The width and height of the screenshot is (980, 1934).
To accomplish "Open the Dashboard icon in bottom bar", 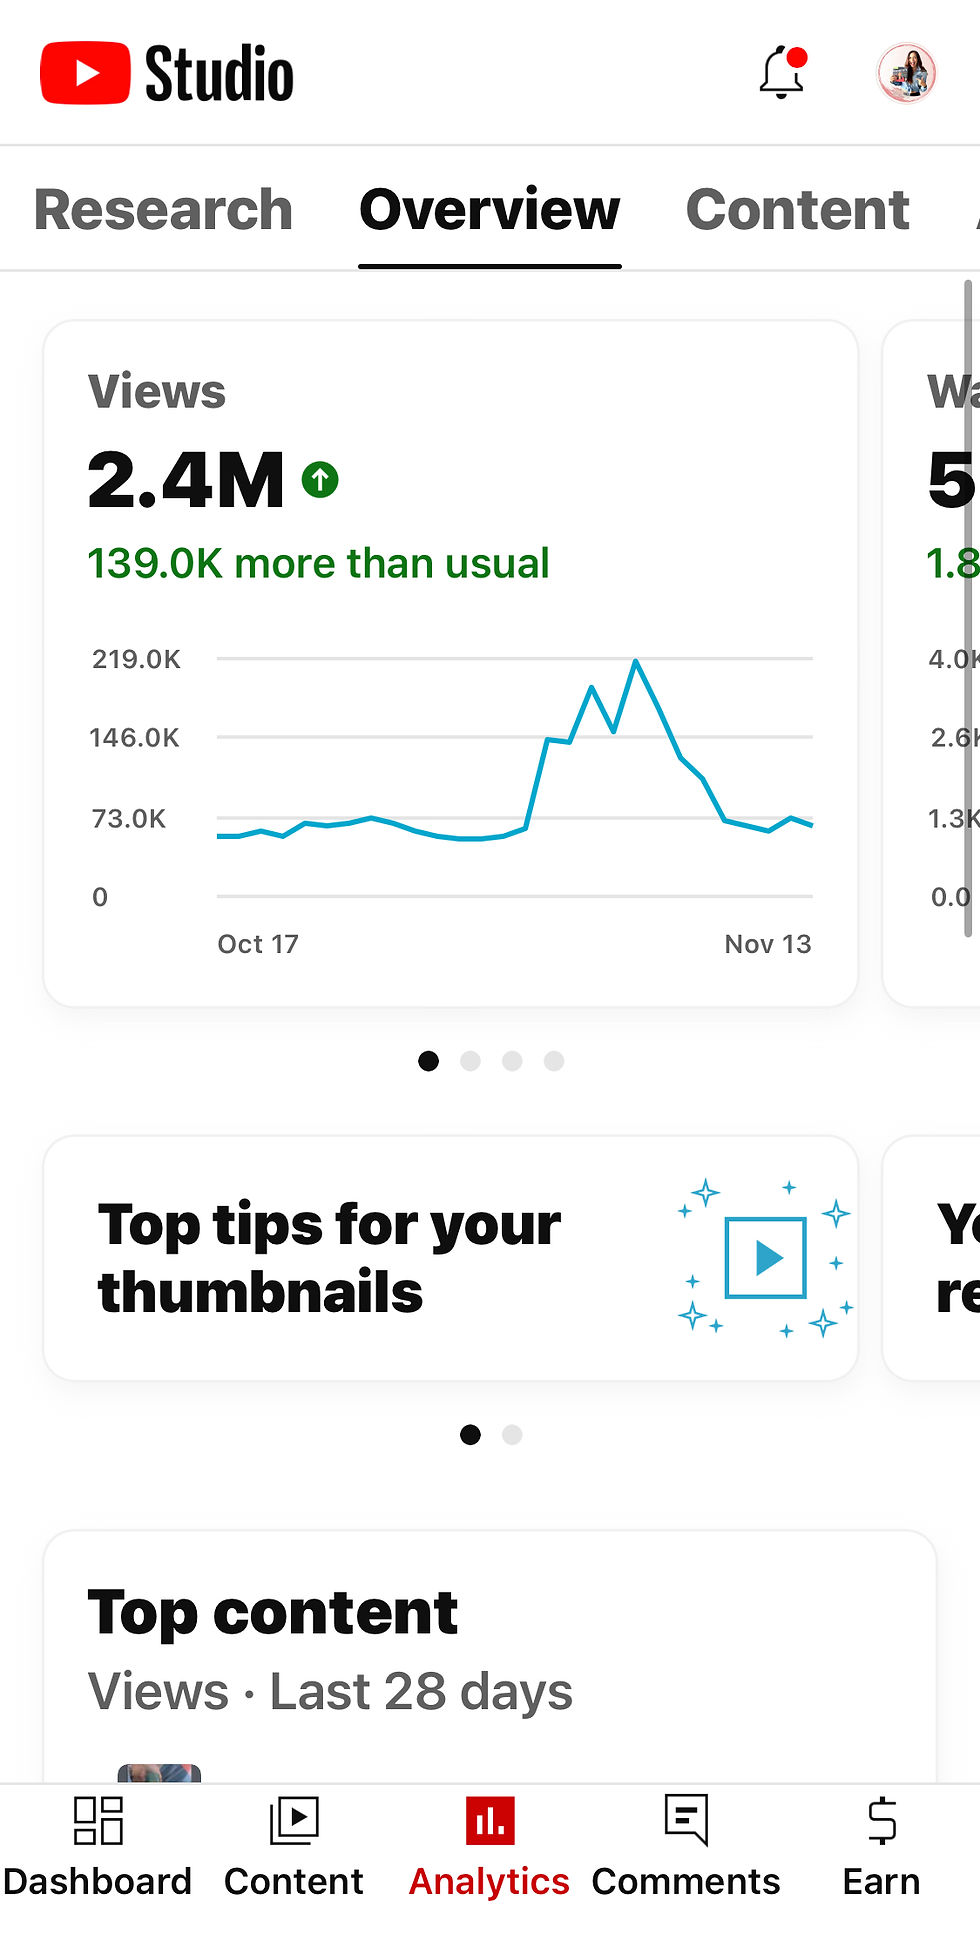I will 98,1820.
